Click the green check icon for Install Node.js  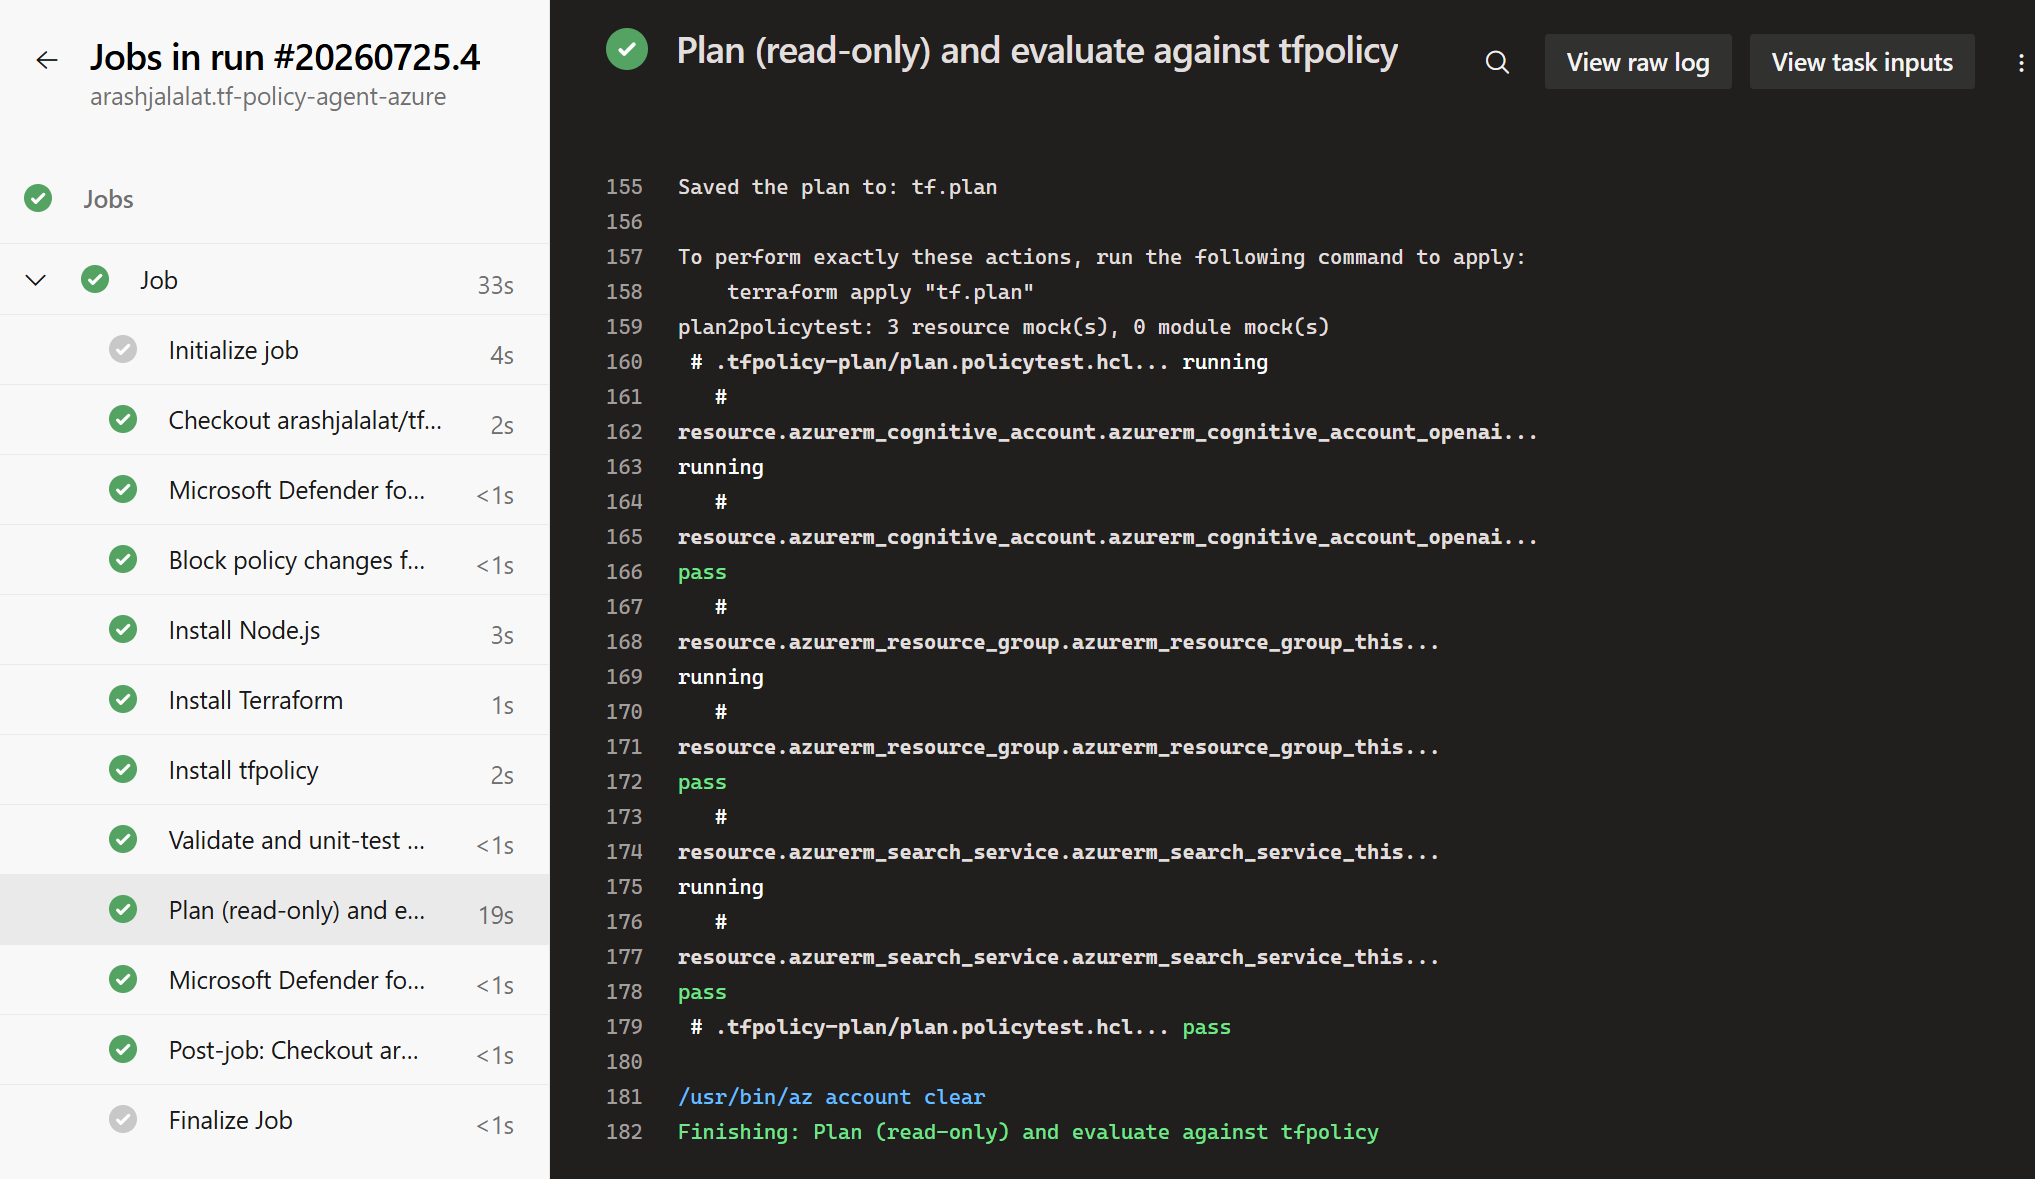click(x=123, y=629)
